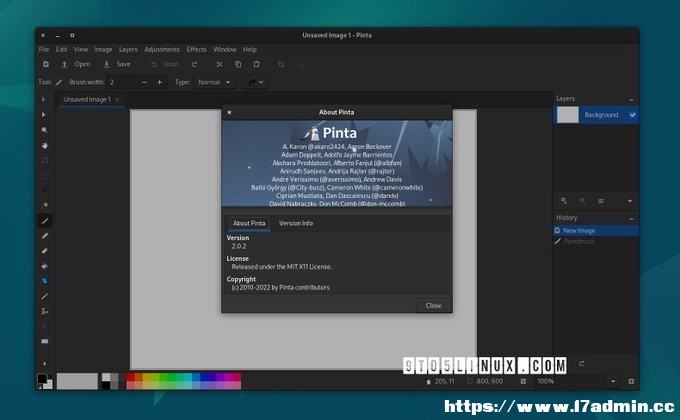Screen dimensions: 680x420
Task: Pick the red palette swatch
Action: pyautogui.click(x=131, y=377)
